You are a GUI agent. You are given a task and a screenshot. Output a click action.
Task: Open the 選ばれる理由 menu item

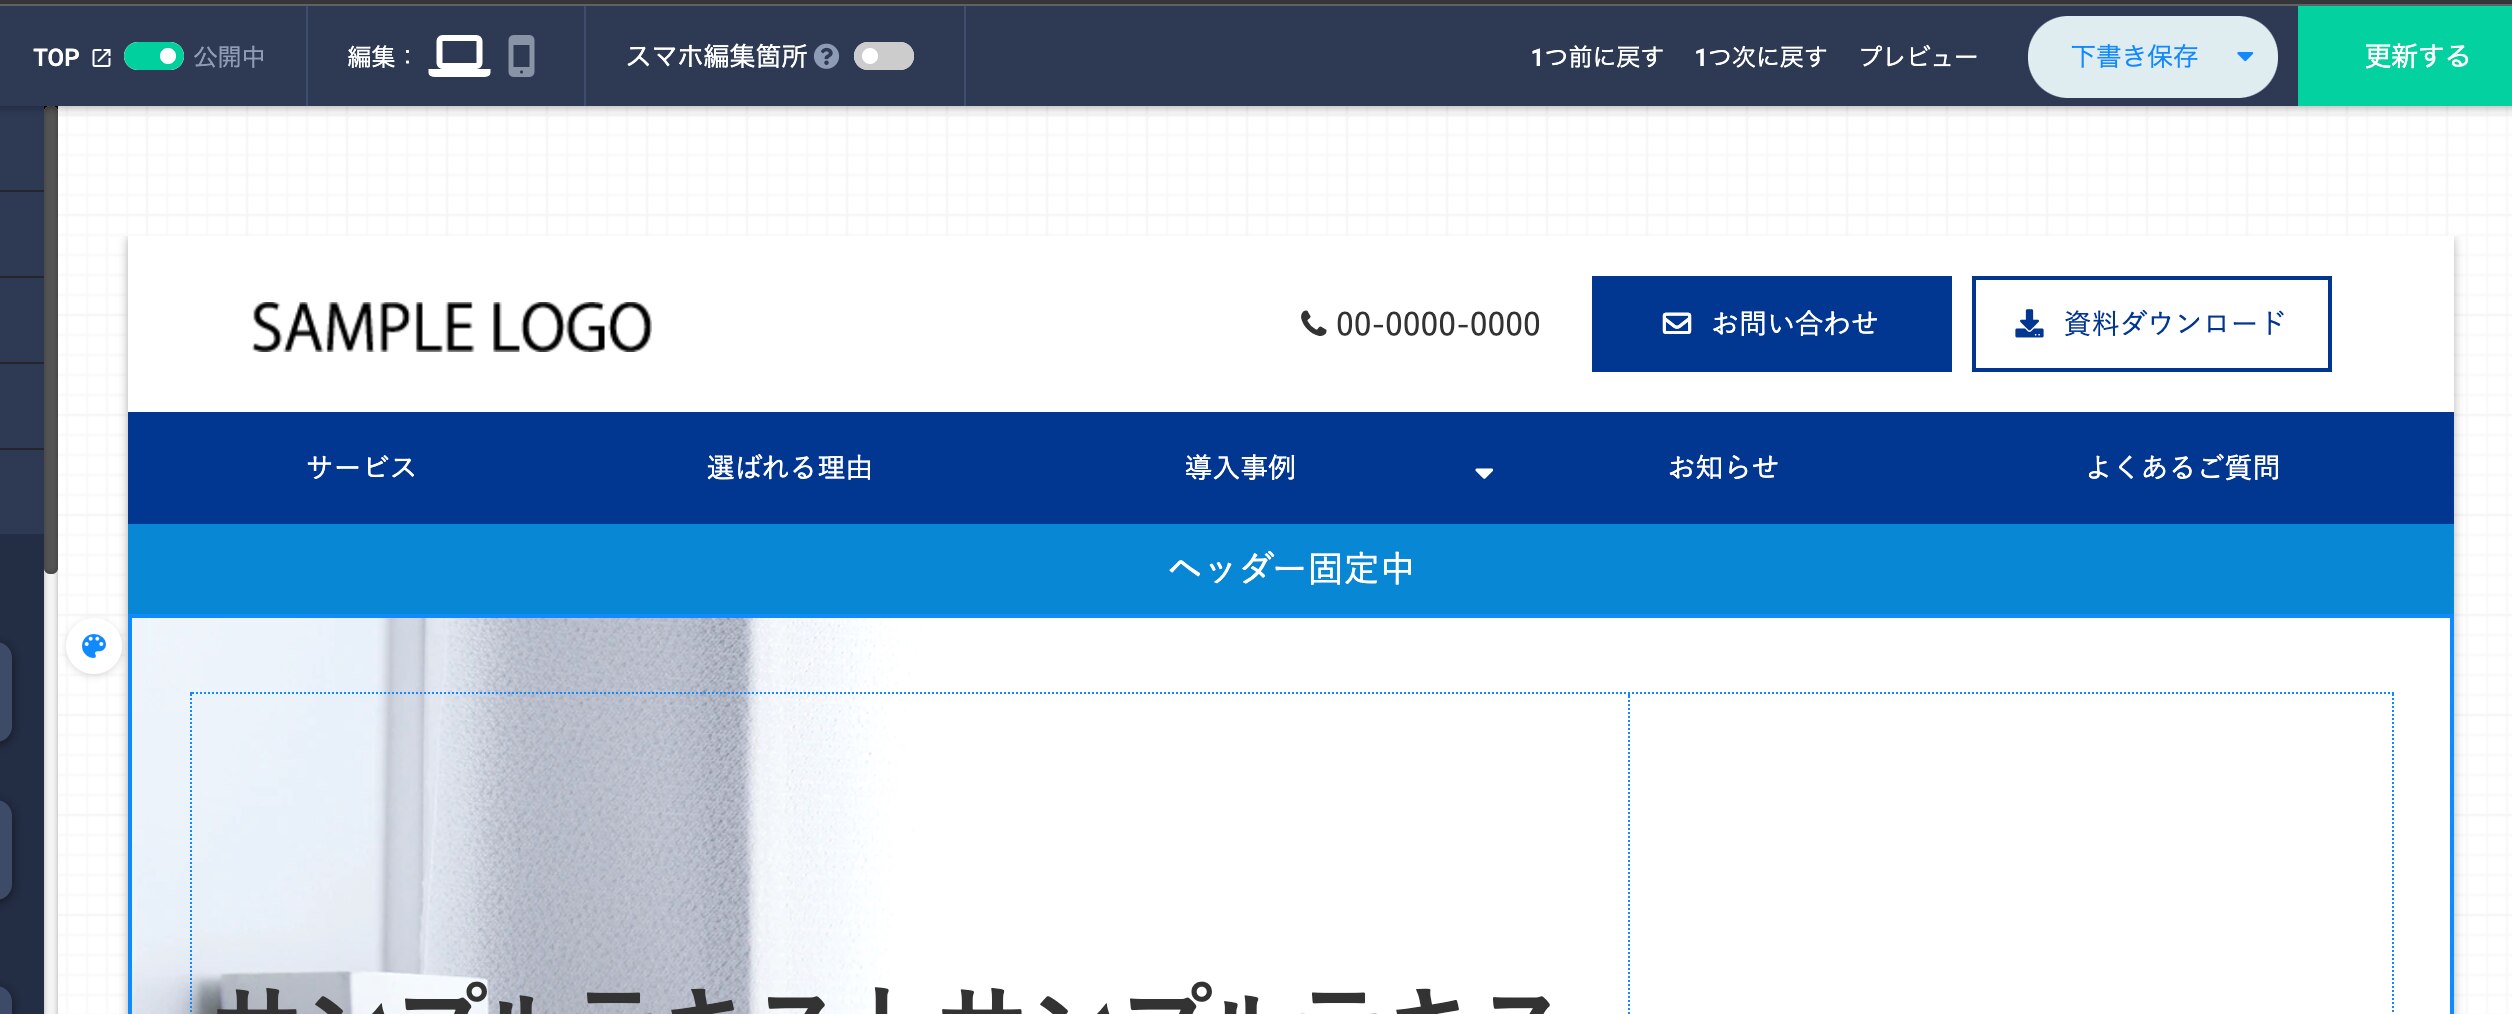[789, 468]
